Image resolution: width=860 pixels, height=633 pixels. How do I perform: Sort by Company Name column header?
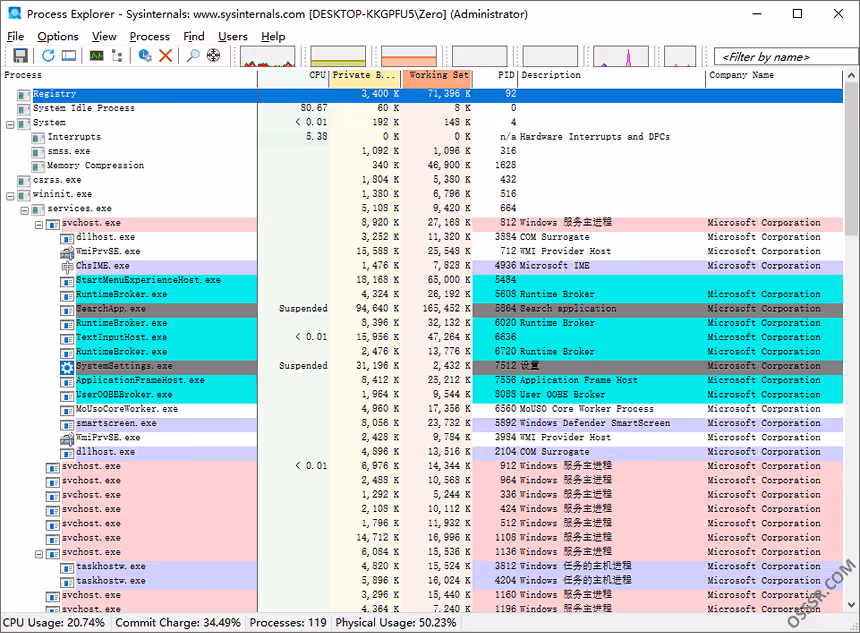[774, 78]
